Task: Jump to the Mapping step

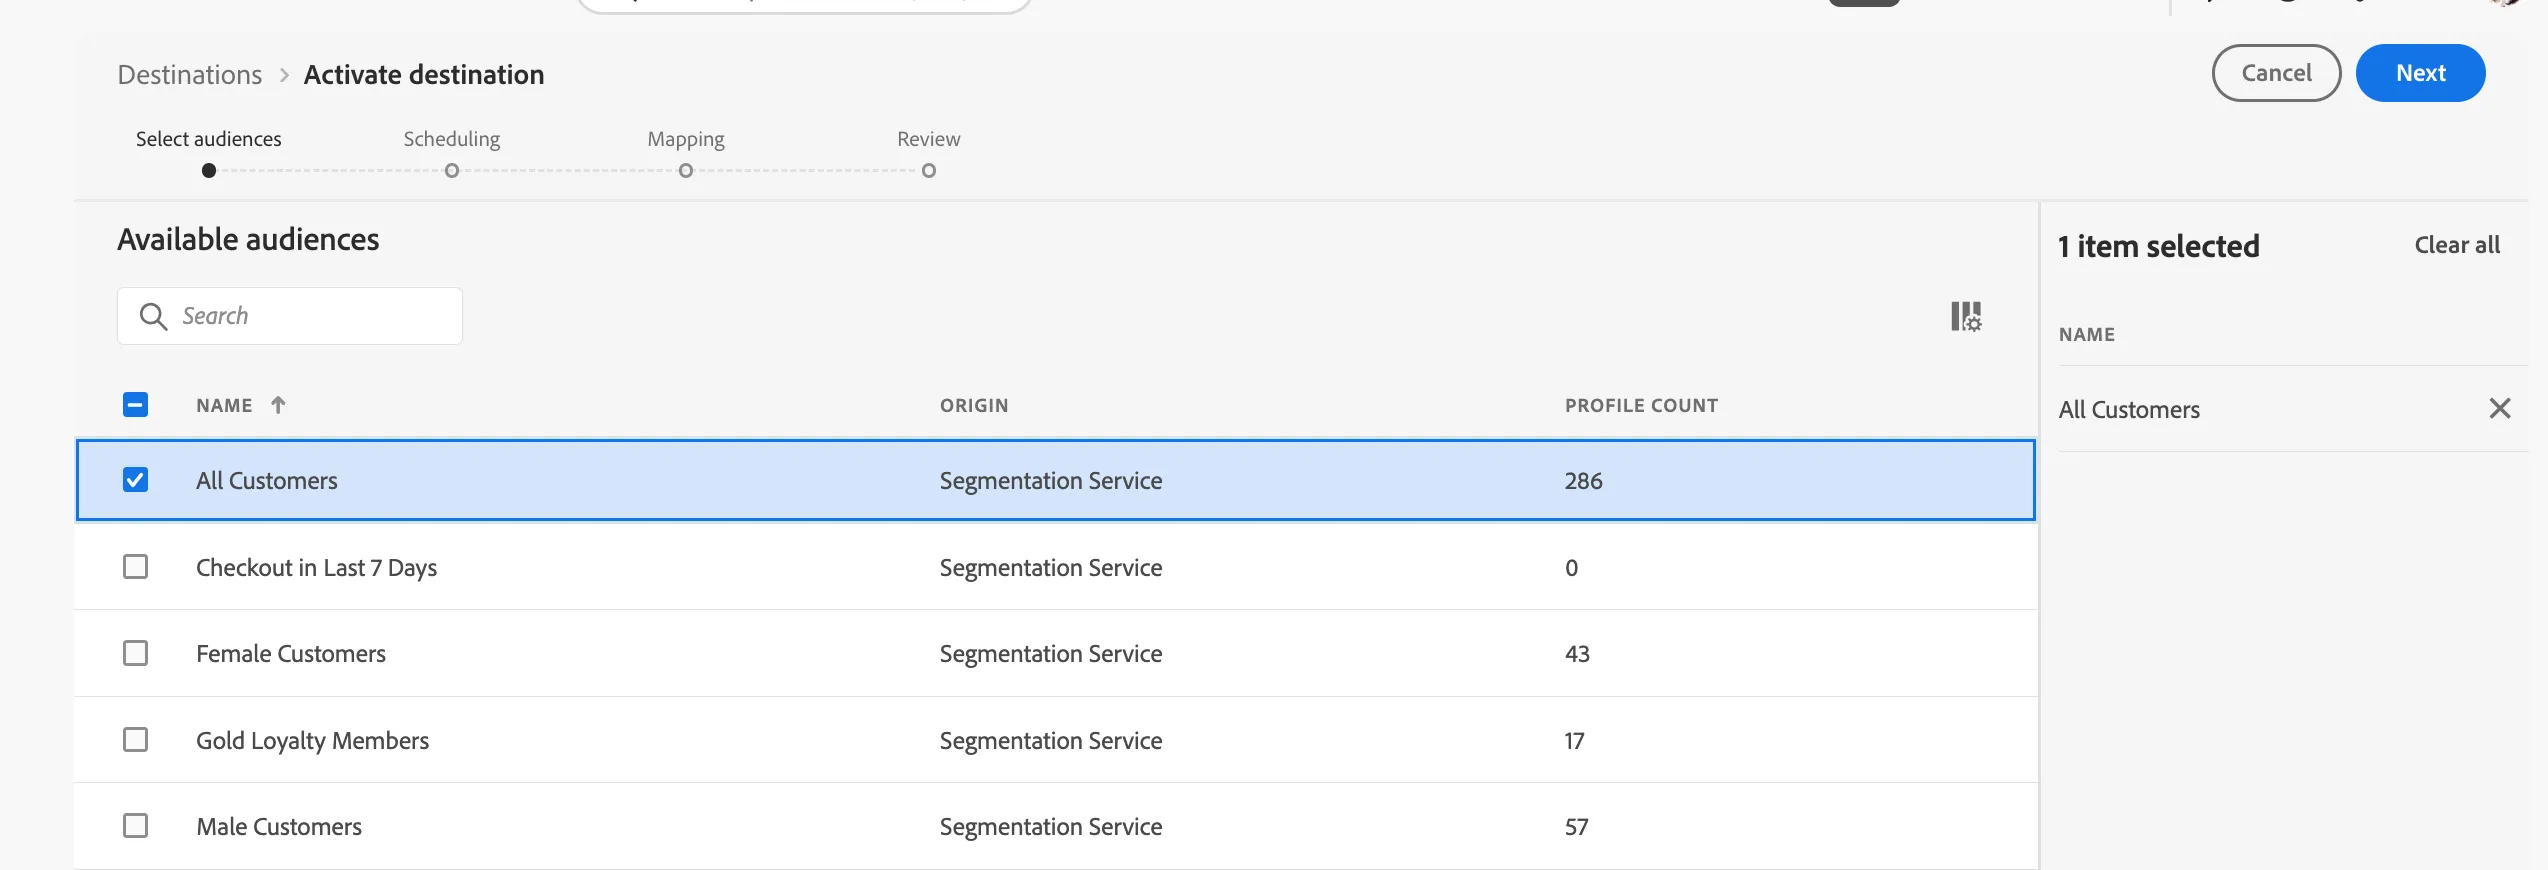Action: [686, 139]
